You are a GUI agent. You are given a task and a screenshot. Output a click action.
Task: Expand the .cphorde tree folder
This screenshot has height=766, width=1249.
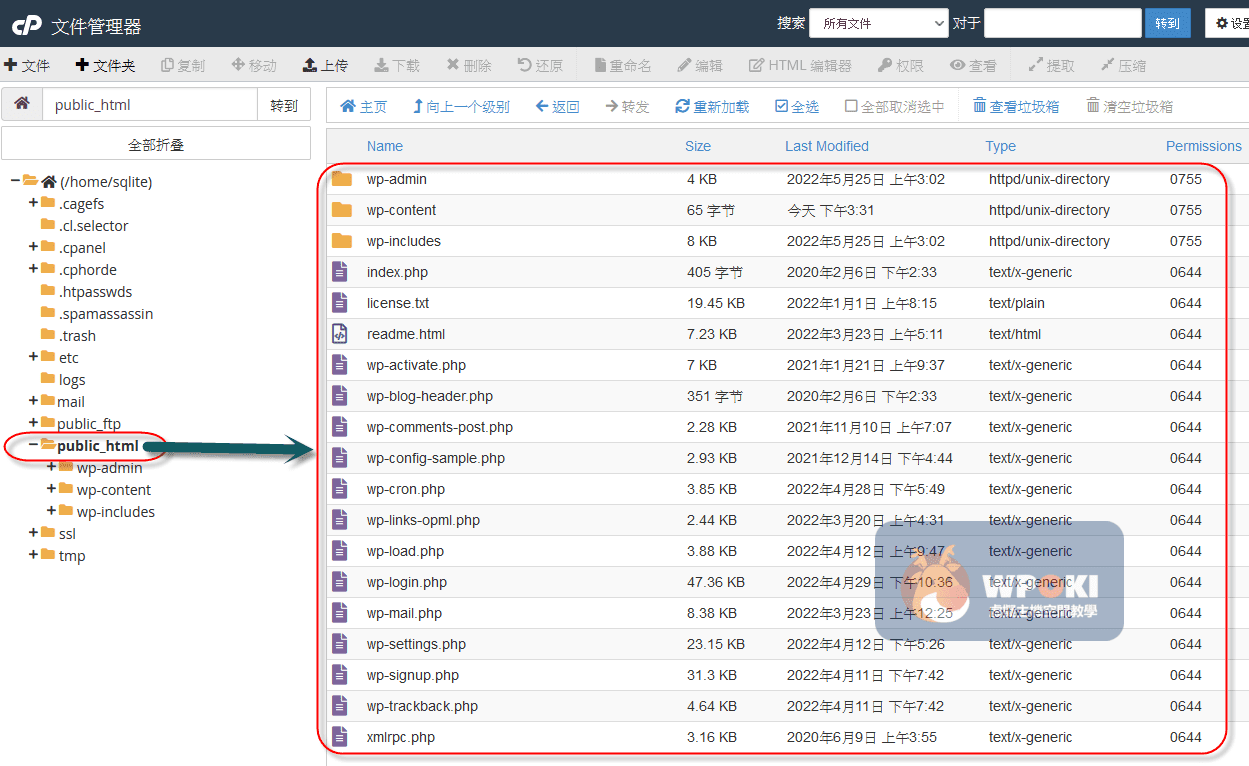coord(33,269)
